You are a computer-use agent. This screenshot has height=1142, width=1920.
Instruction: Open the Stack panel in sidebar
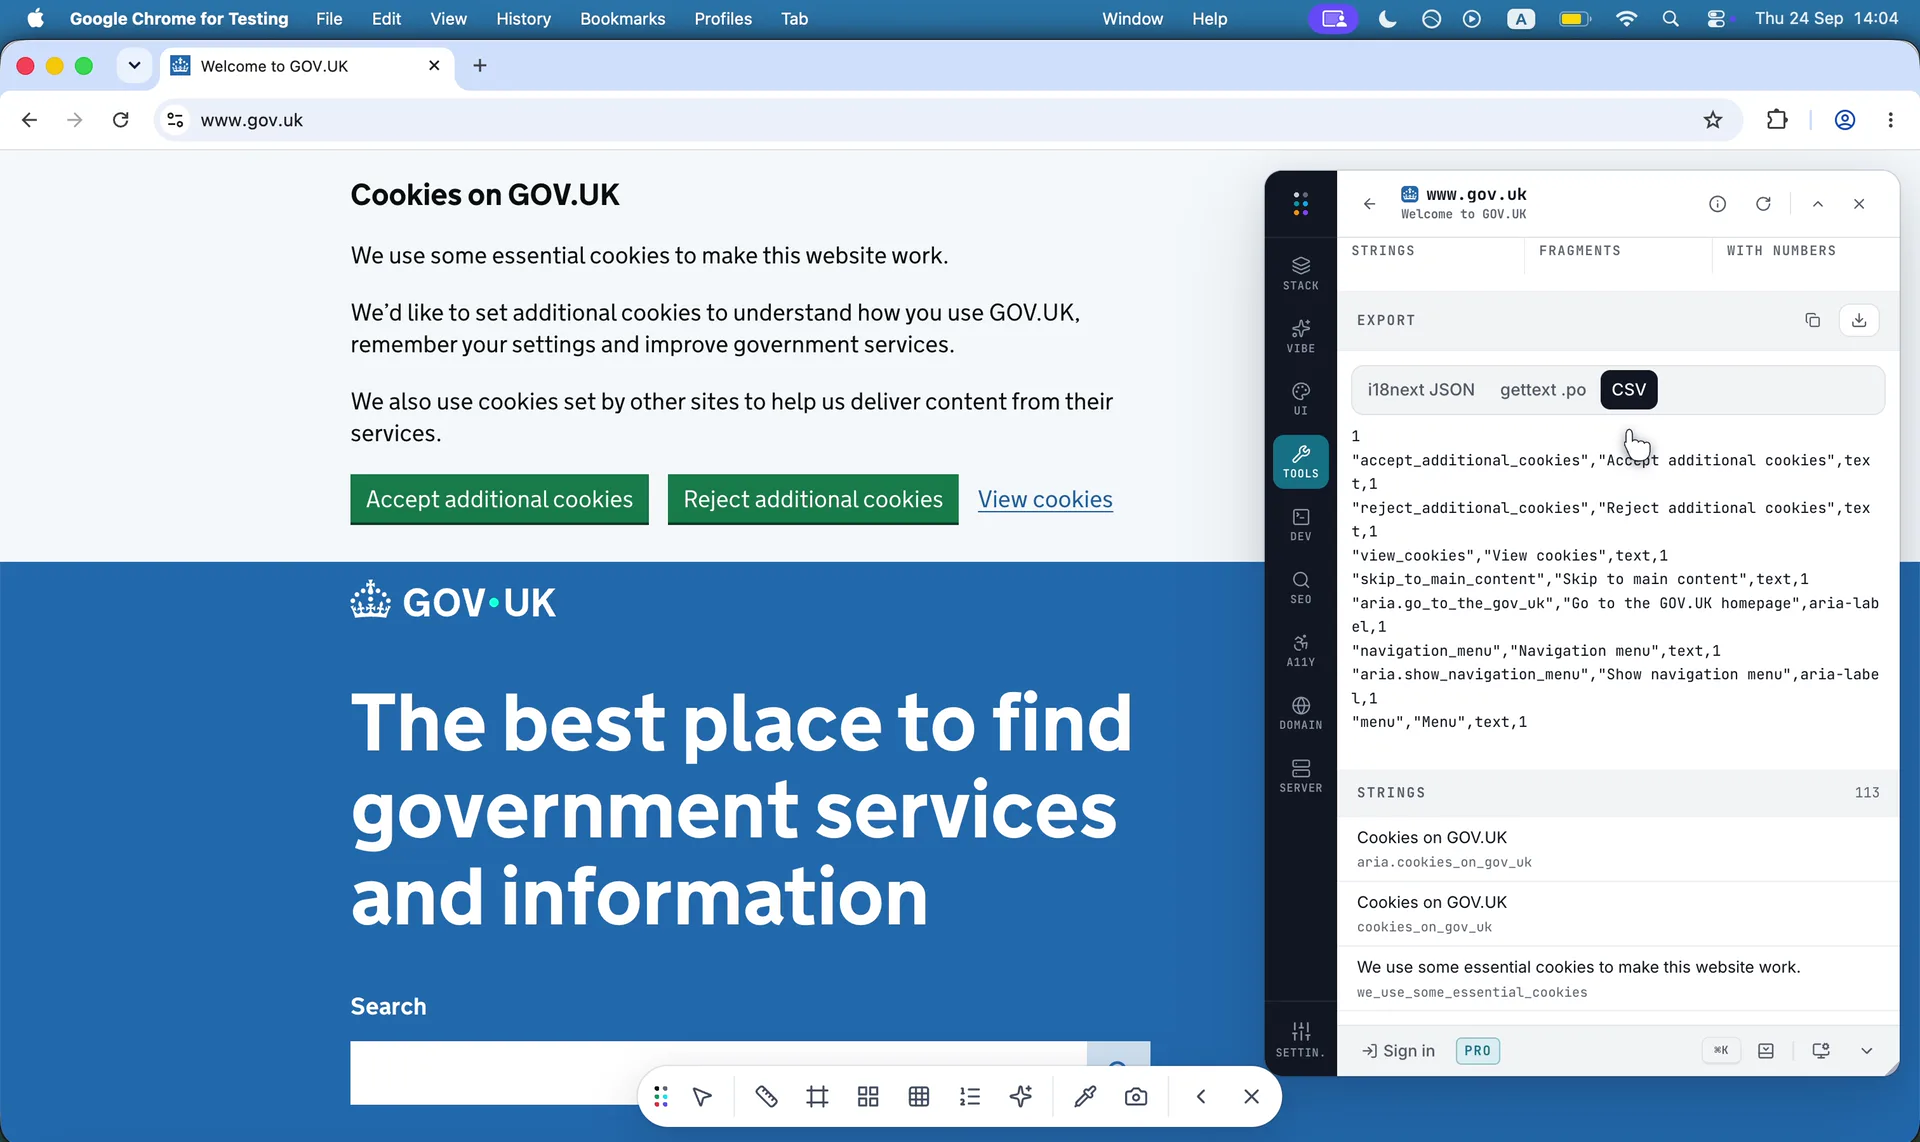pyautogui.click(x=1300, y=273)
